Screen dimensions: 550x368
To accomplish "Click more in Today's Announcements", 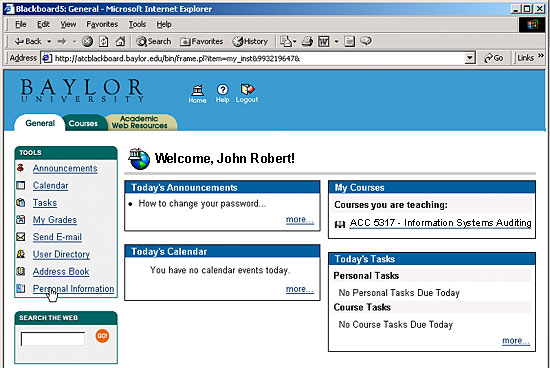I will pyautogui.click(x=300, y=220).
